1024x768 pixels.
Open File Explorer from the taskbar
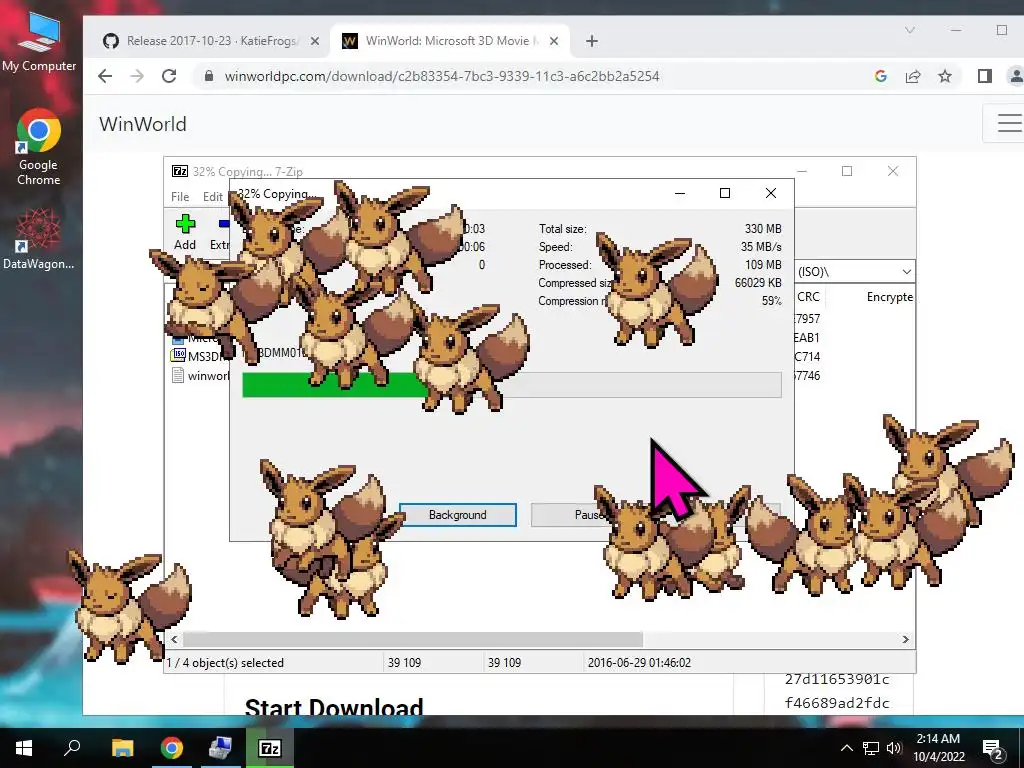click(122, 748)
